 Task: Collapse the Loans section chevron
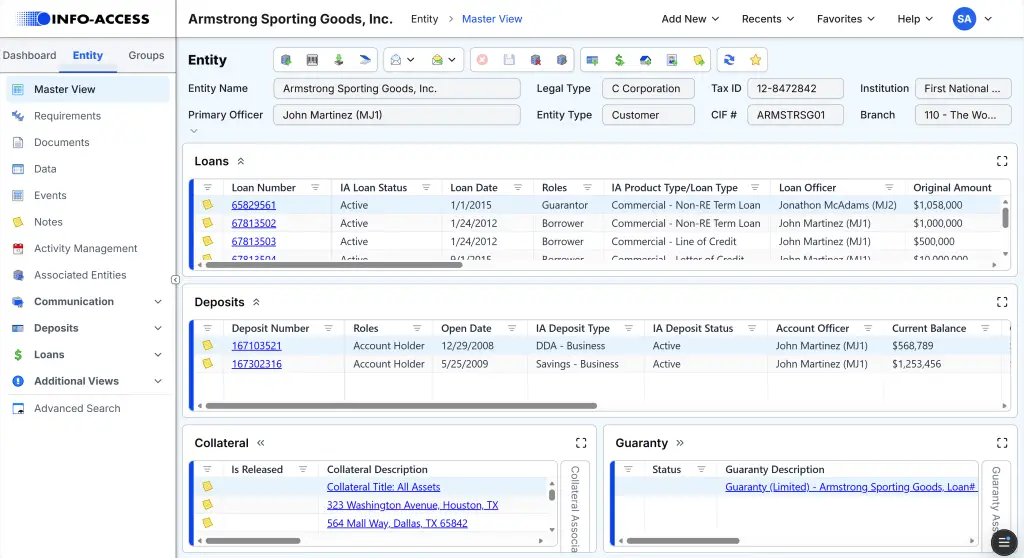[x=241, y=161]
